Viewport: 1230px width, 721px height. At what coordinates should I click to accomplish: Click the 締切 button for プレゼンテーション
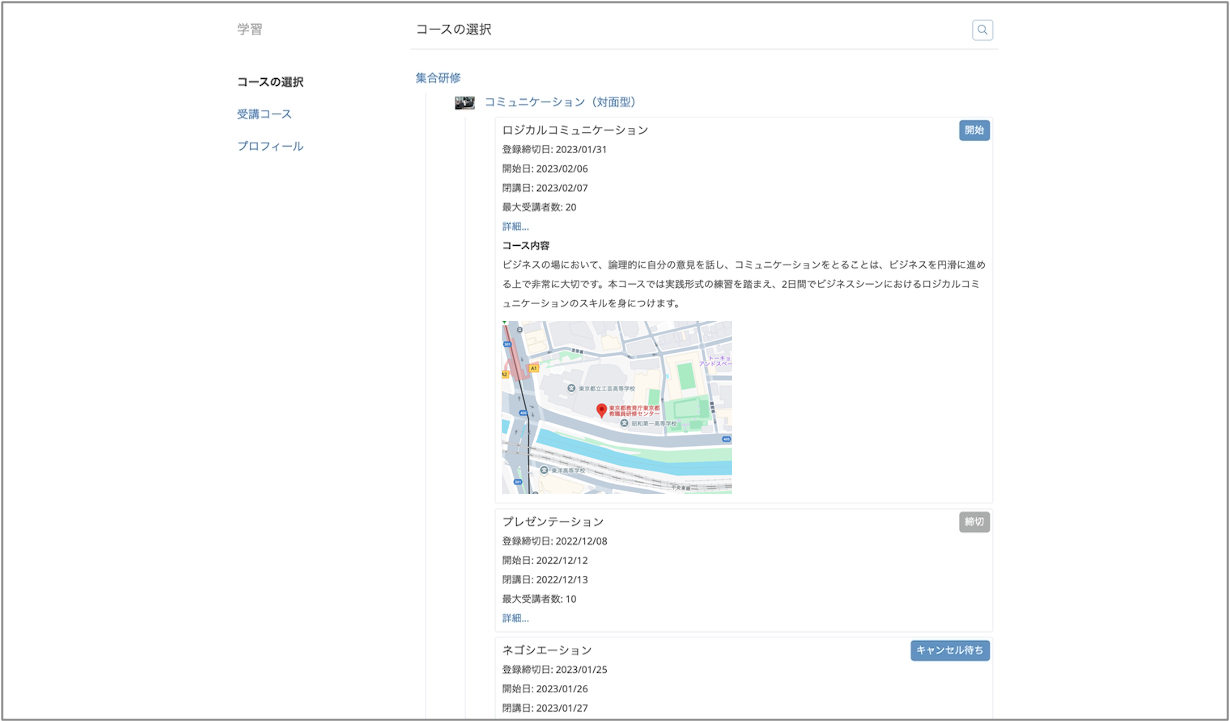click(x=974, y=522)
